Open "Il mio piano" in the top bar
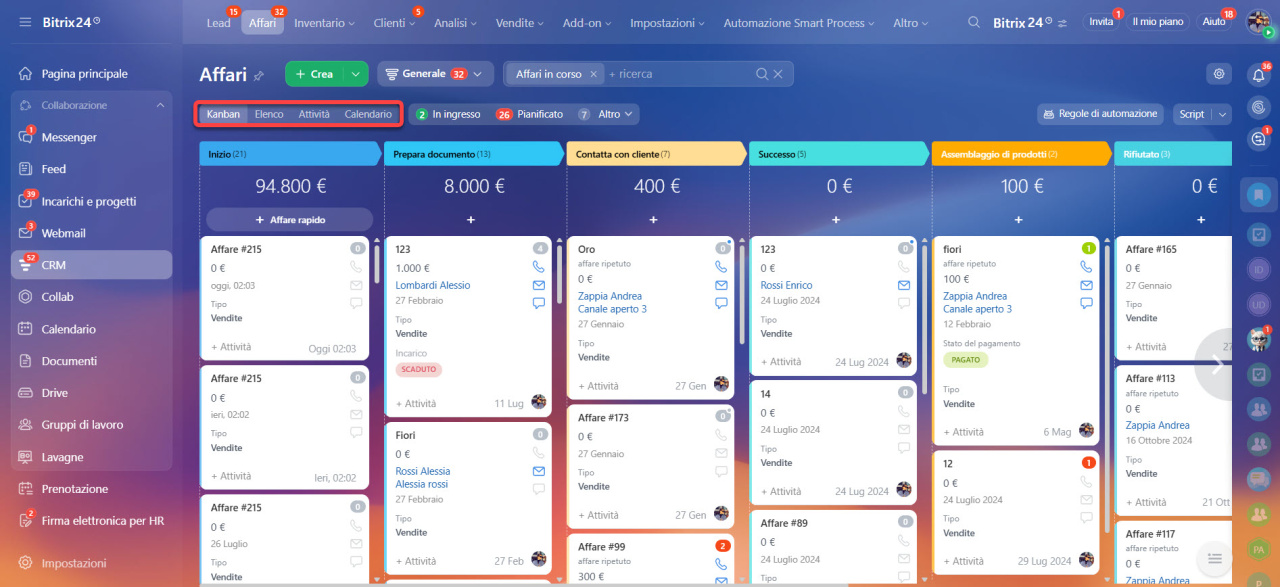Image resolution: width=1280 pixels, height=587 pixels. (x=1158, y=22)
